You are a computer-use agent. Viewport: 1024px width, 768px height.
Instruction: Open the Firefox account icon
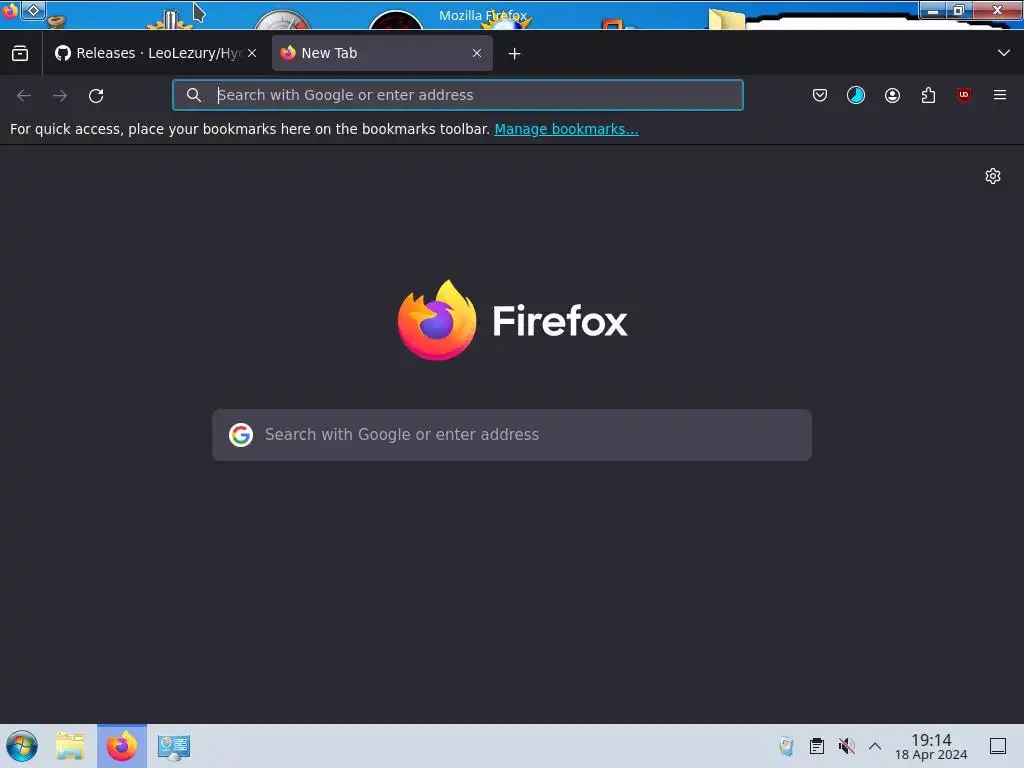[x=892, y=95]
